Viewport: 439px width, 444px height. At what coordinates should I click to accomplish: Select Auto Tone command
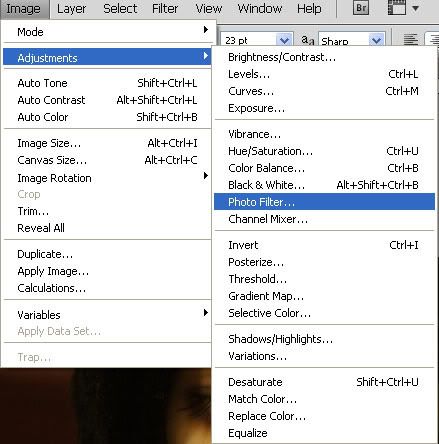pos(107,83)
